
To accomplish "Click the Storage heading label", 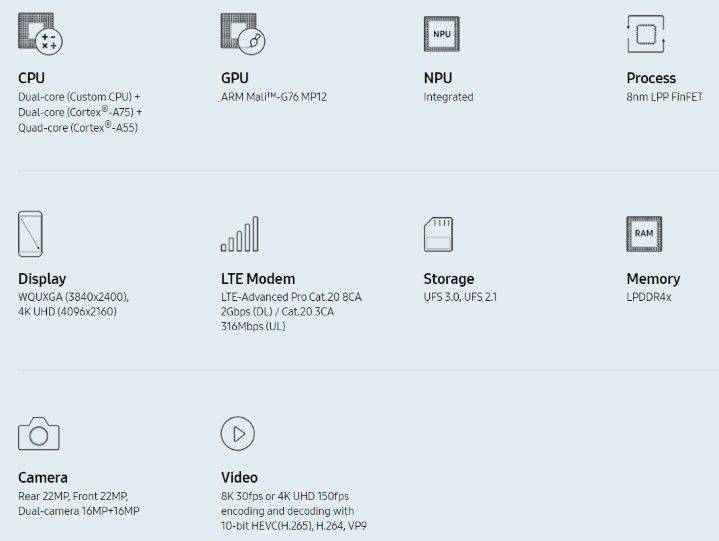I will (449, 279).
